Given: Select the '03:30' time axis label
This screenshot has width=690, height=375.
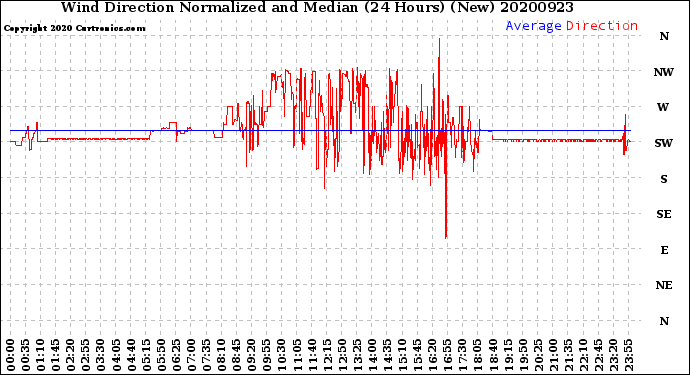Looking at the screenshot, I should click(101, 355).
